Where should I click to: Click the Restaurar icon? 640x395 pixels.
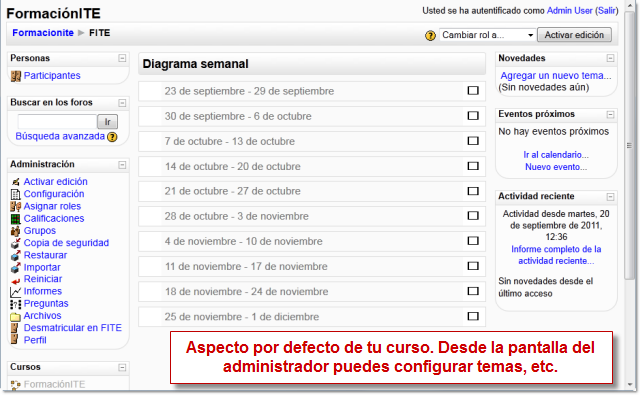point(16,255)
